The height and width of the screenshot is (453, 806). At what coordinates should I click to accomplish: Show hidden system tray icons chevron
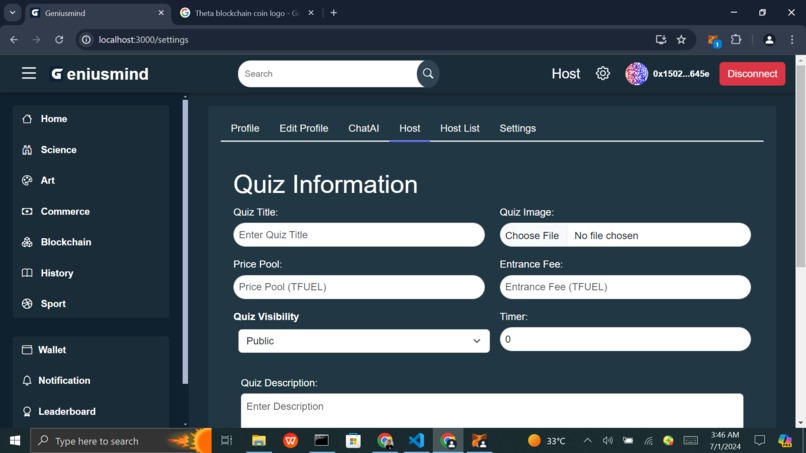point(587,441)
